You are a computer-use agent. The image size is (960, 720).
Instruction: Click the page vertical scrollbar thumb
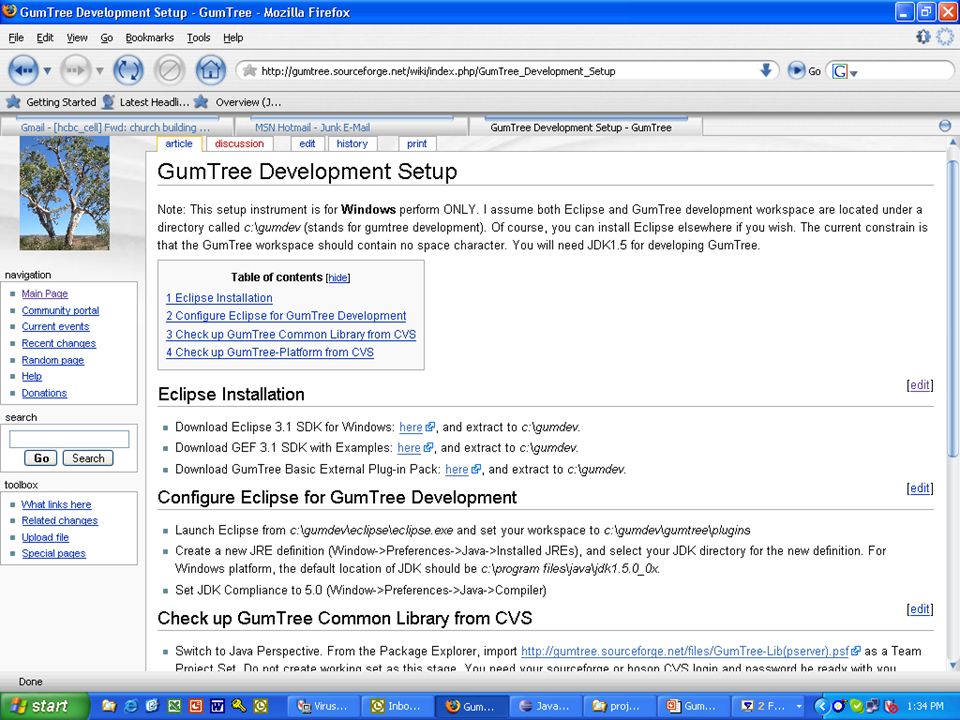[952, 309]
